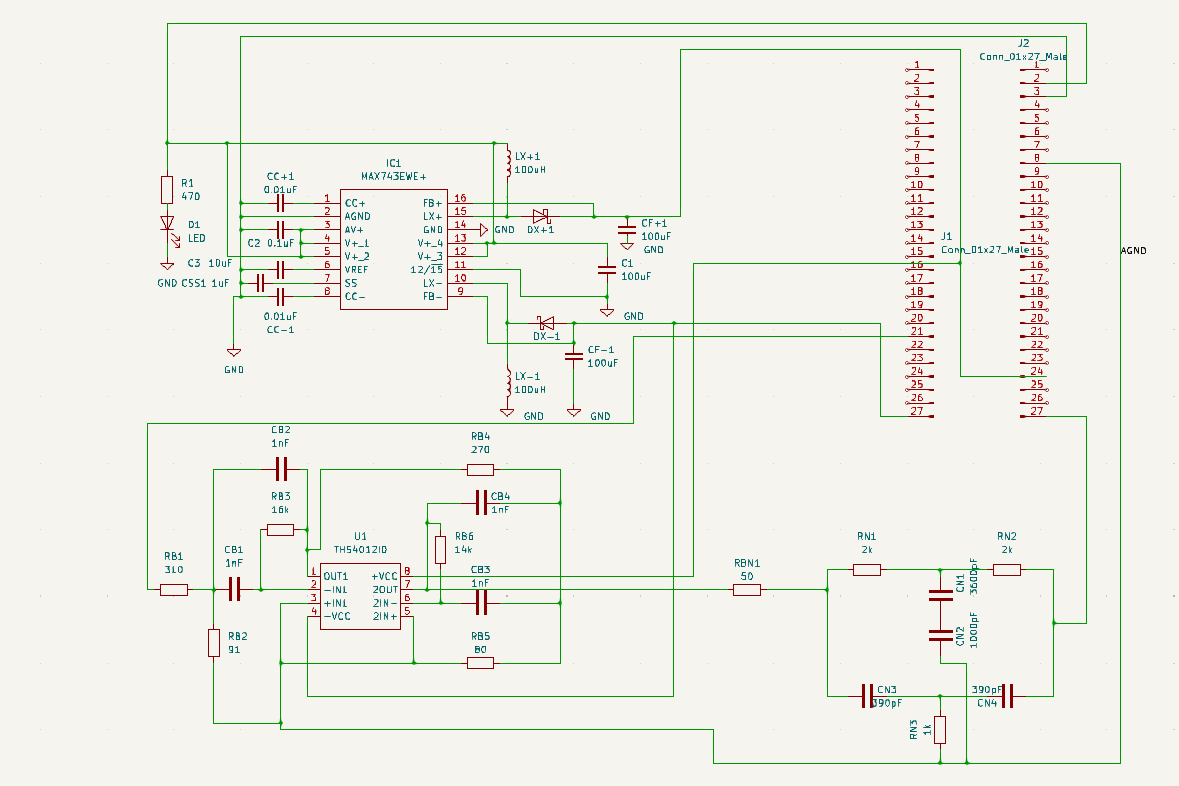The image size is (1179, 786).
Task: Select pin 24 of connector J2
Action: pos(1034,373)
